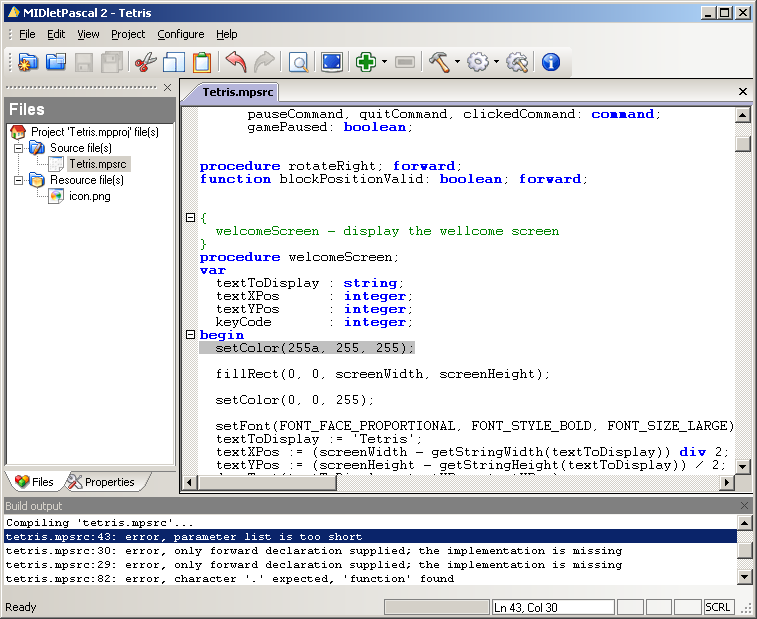The image size is (757, 619).
Task: Collapse the Source file(s) tree node
Action: click(x=19, y=148)
